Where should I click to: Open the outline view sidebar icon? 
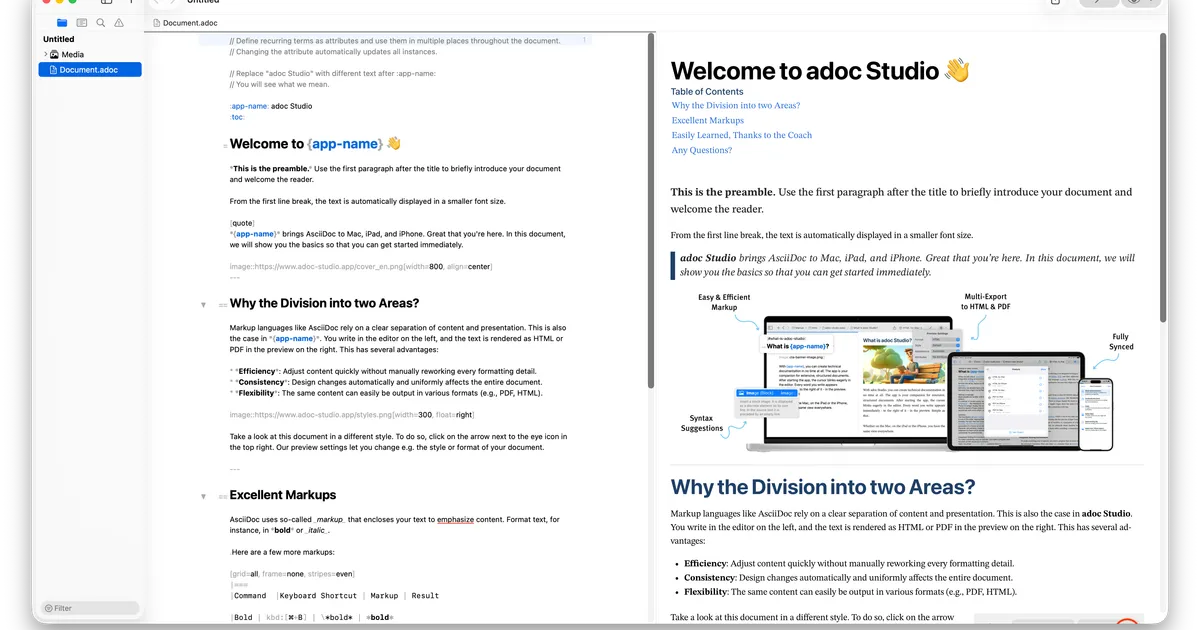click(x=82, y=22)
